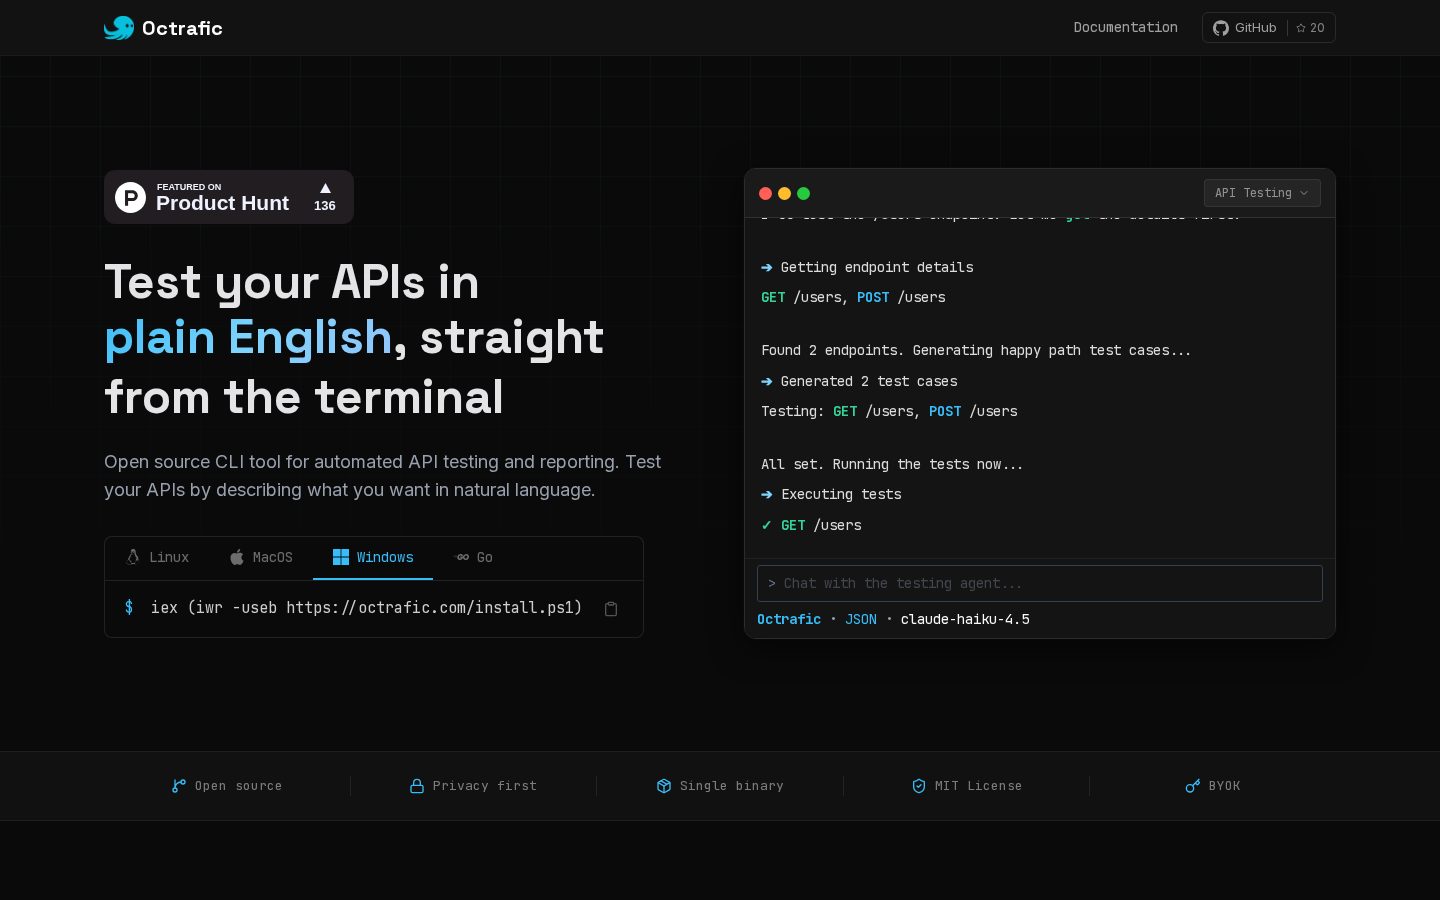Select the MacOS install tab

[x=261, y=557]
